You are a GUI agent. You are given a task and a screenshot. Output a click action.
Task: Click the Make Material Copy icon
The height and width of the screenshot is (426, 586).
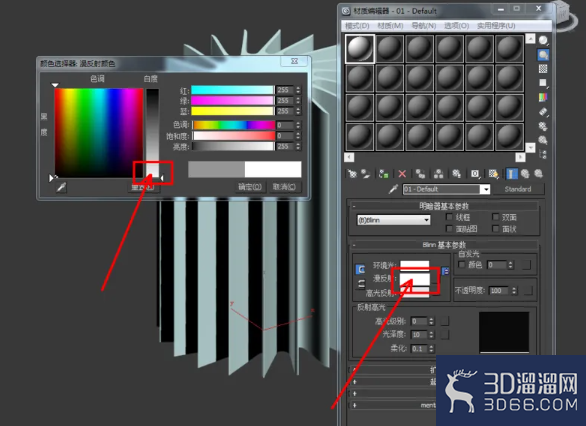click(x=421, y=174)
